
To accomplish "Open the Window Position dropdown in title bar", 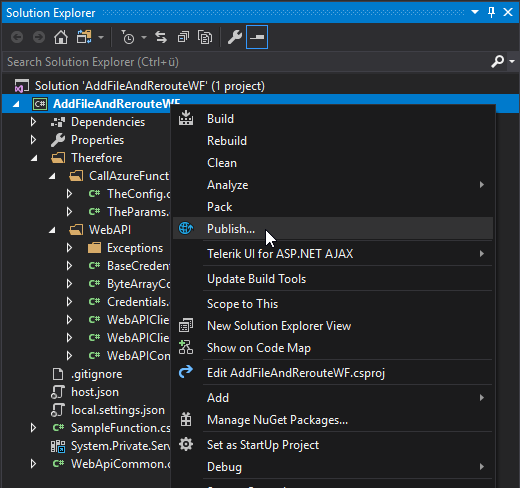I will click(475, 12).
